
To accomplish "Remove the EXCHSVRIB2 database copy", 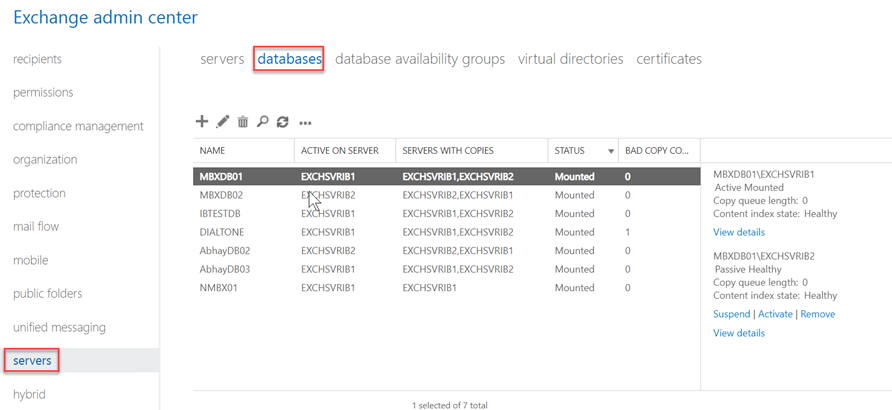I will (x=817, y=314).
